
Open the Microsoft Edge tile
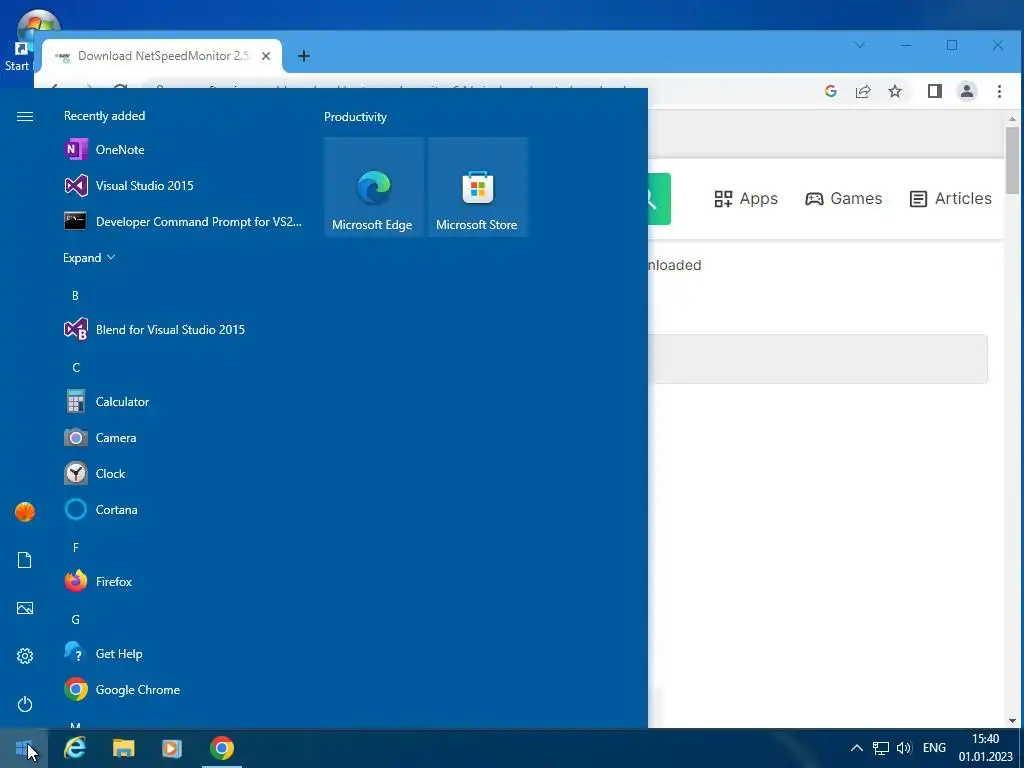point(374,187)
